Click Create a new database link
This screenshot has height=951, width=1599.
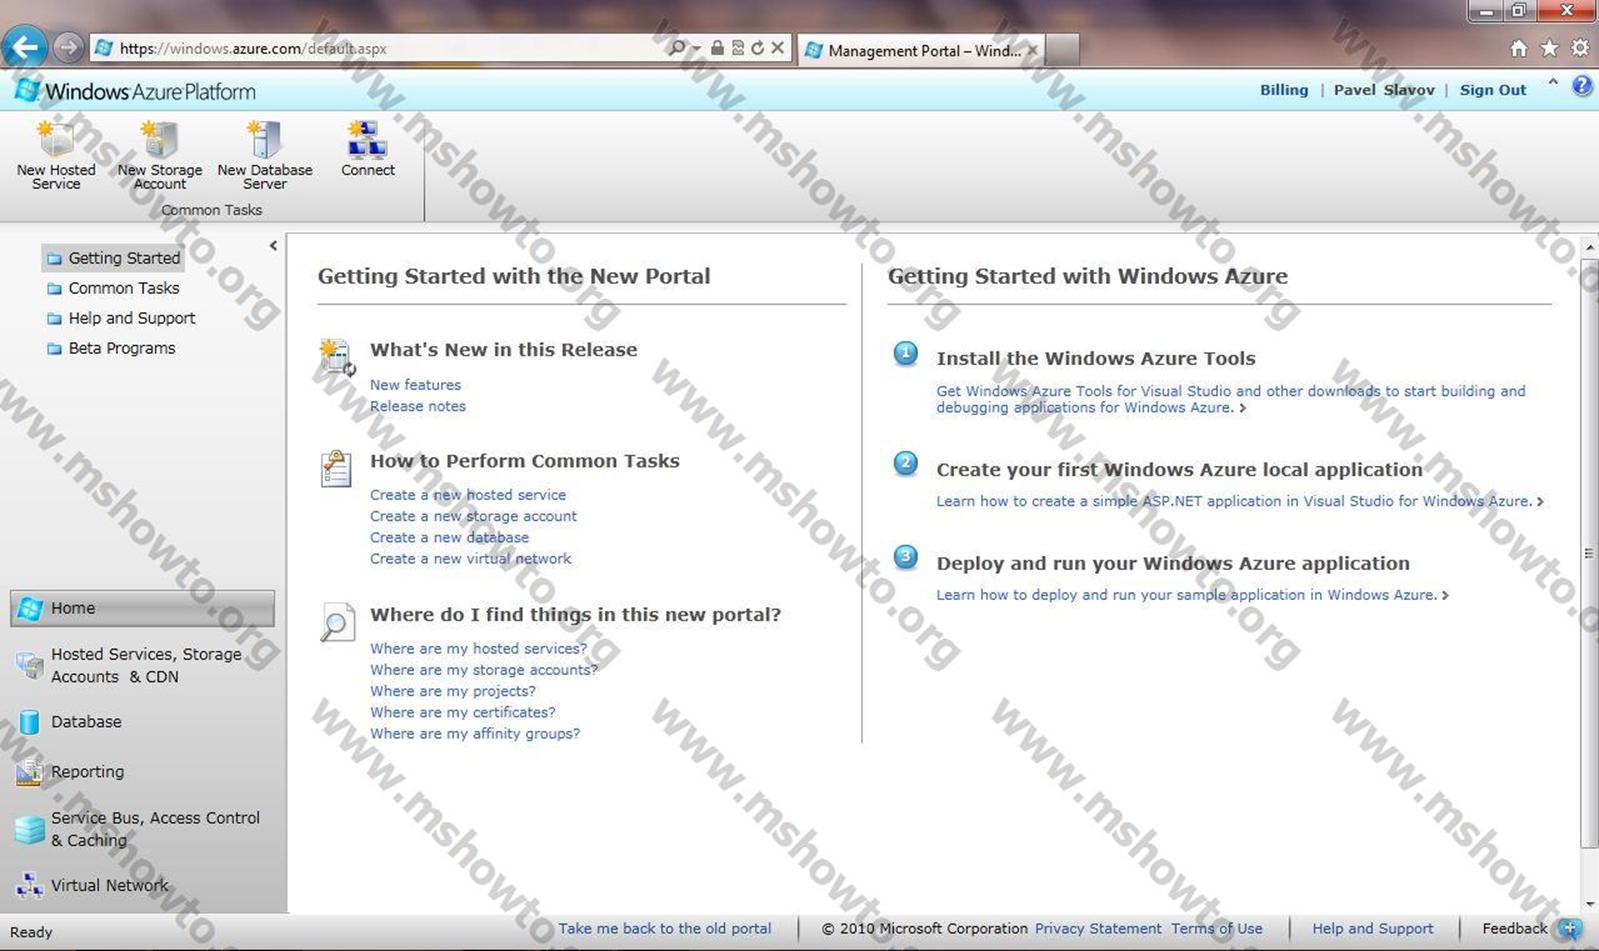point(449,537)
